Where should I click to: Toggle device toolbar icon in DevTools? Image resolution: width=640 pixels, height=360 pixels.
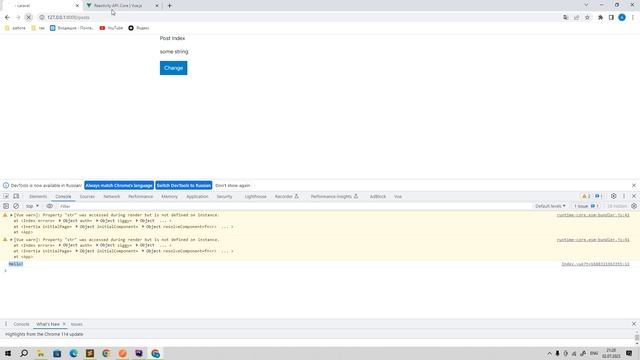[16, 196]
